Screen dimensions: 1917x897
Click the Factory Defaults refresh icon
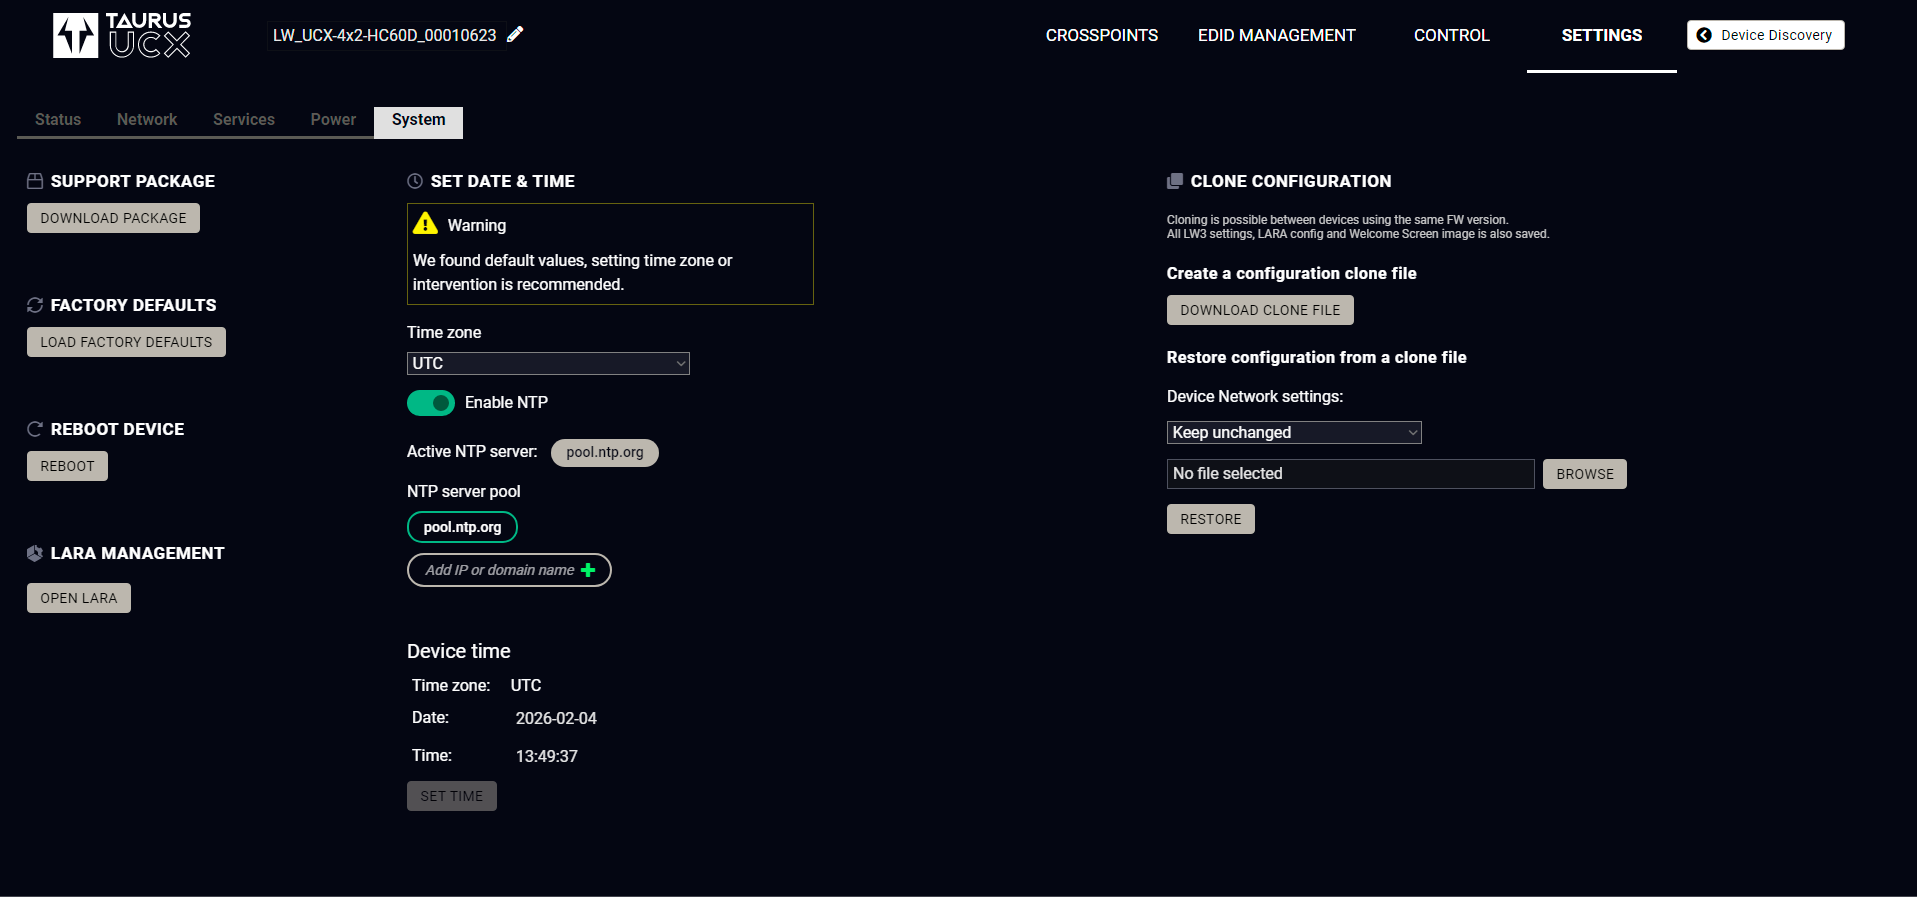point(35,305)
